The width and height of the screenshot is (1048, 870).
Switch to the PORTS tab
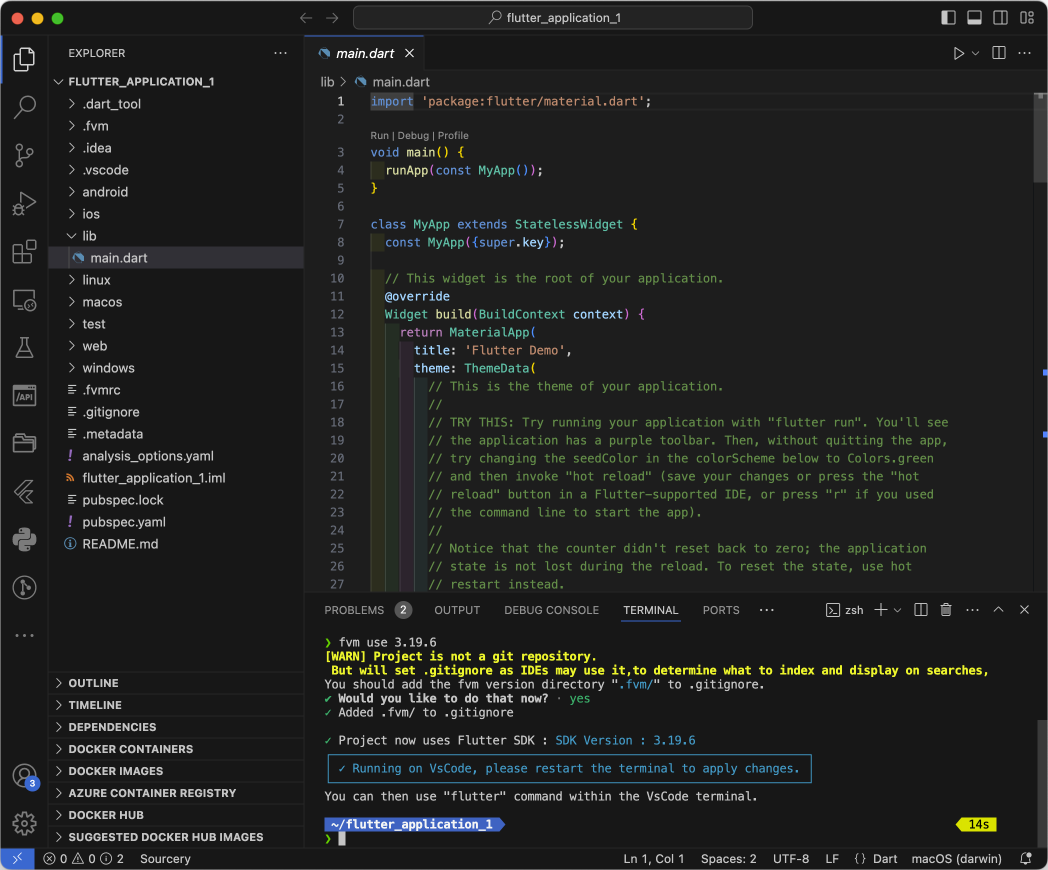coord(720,610)
